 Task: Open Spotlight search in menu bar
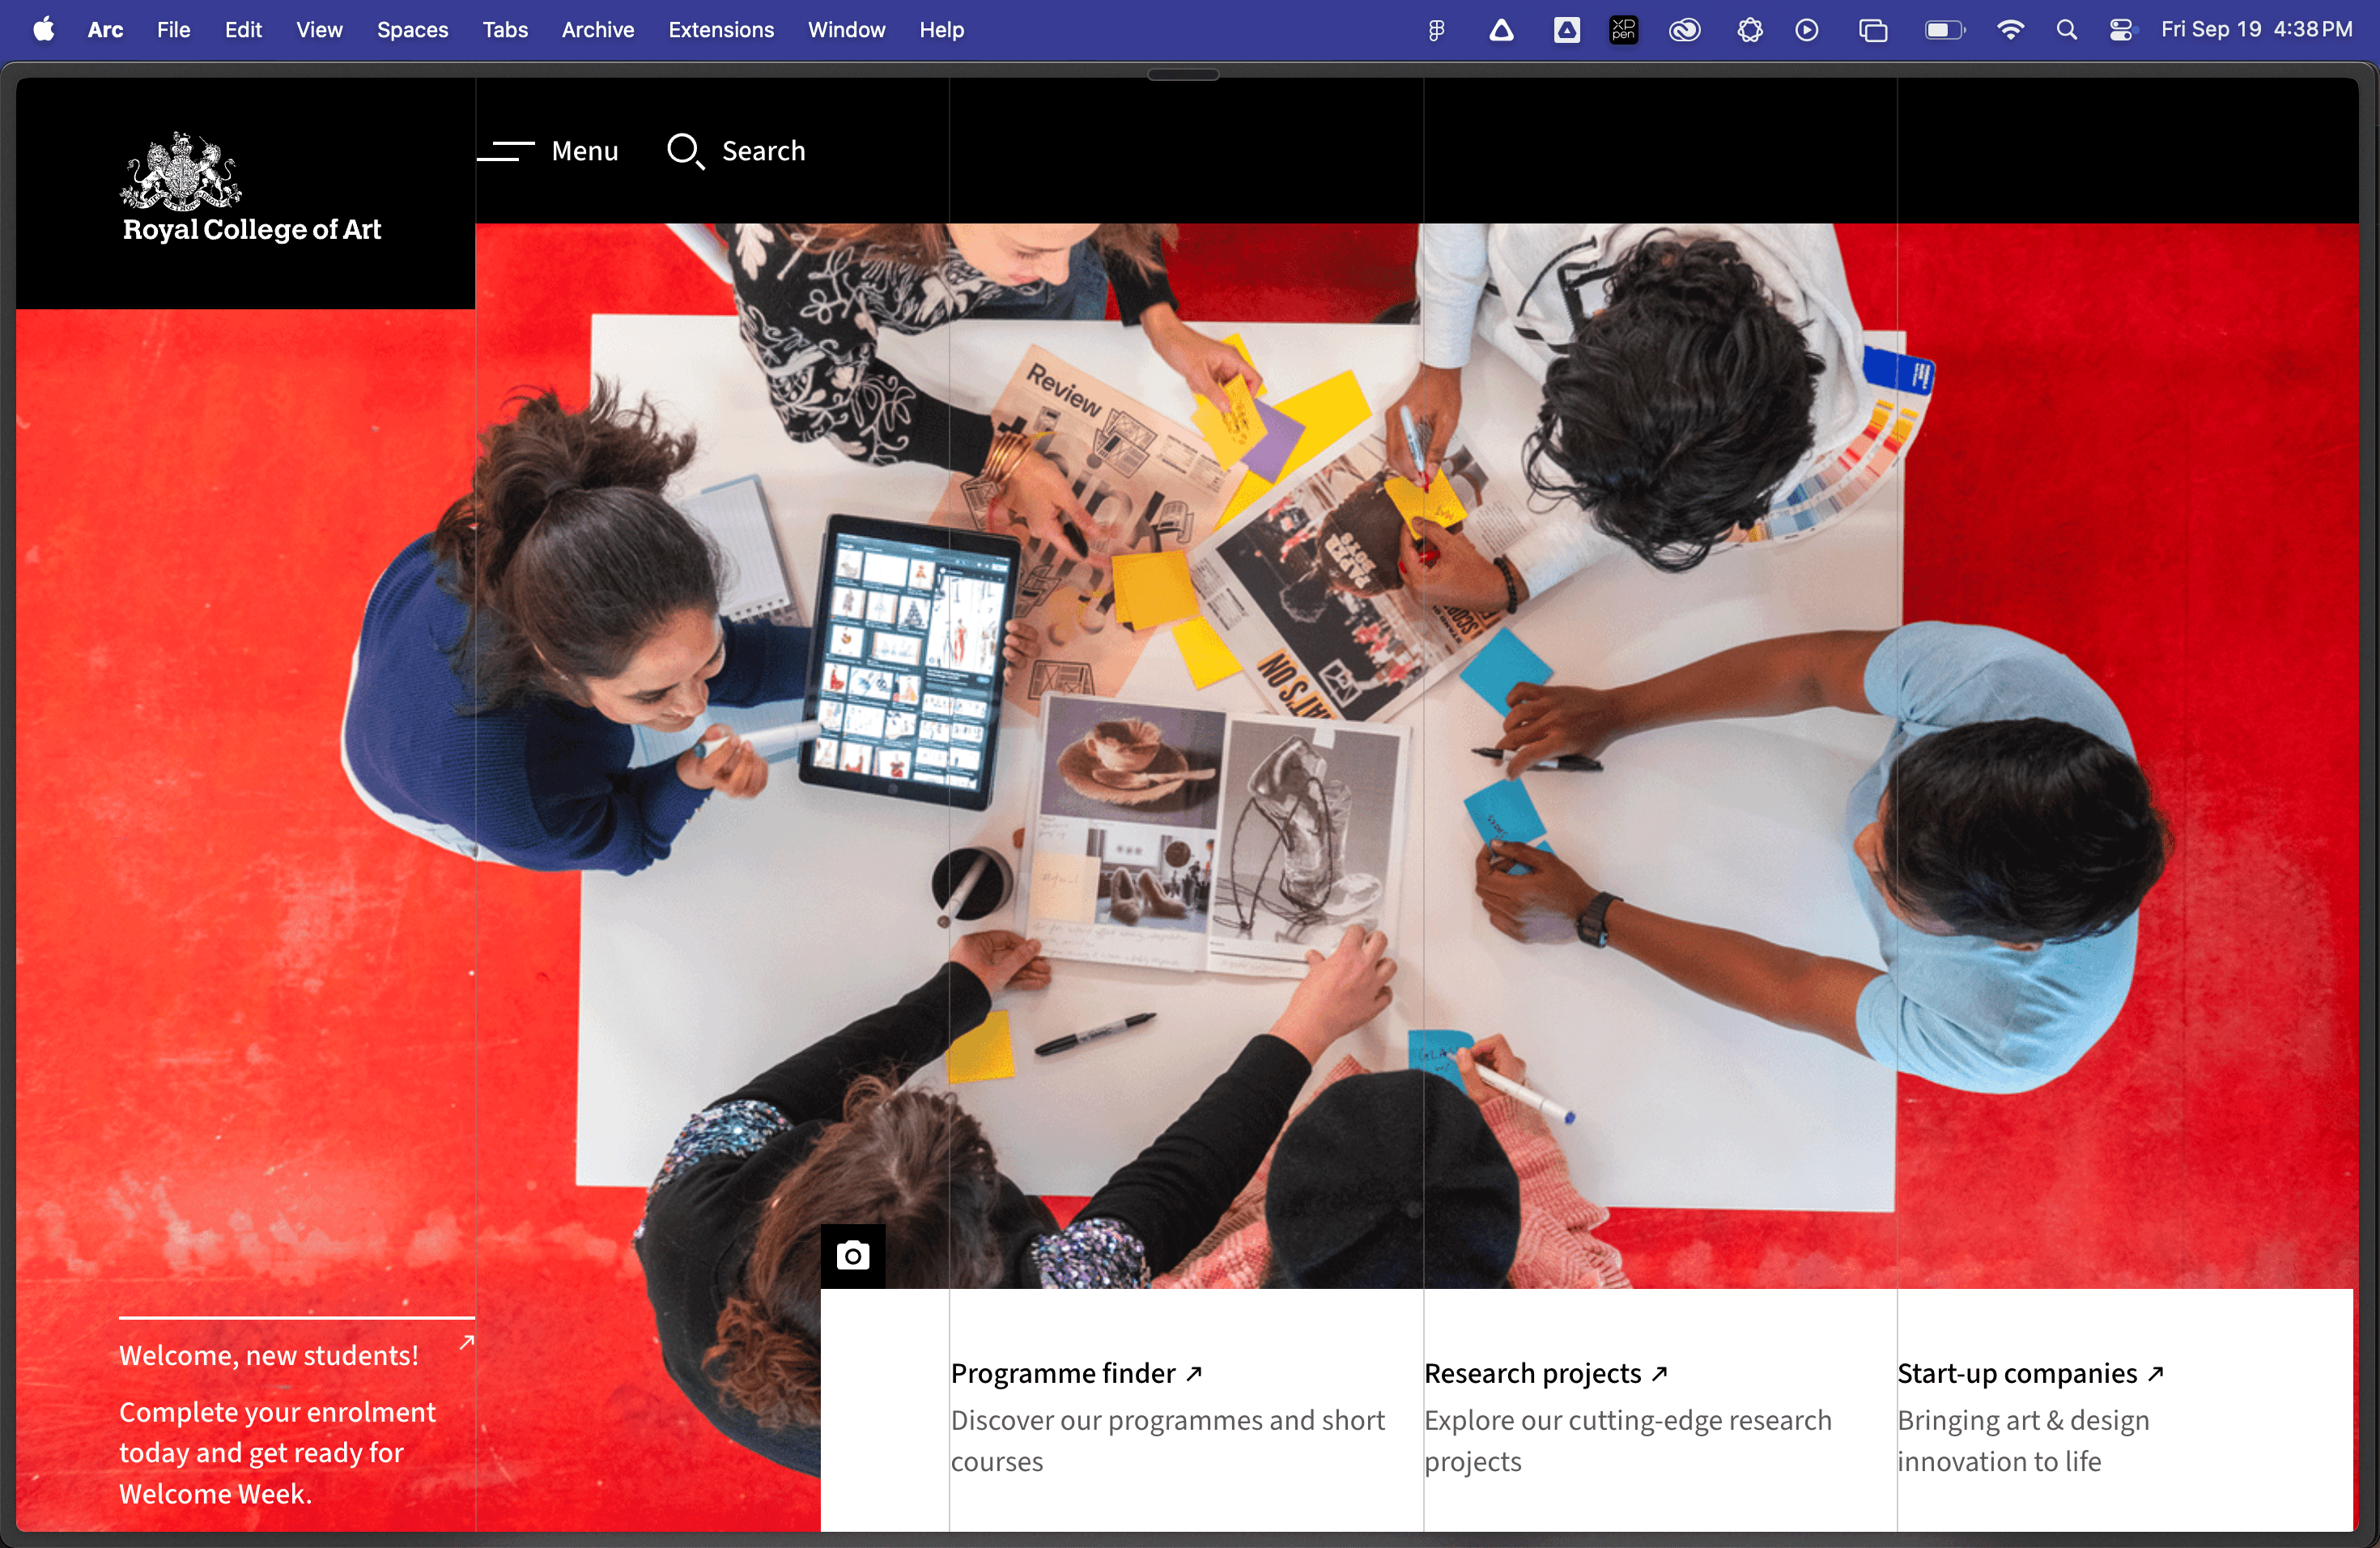coord(2066,30)
